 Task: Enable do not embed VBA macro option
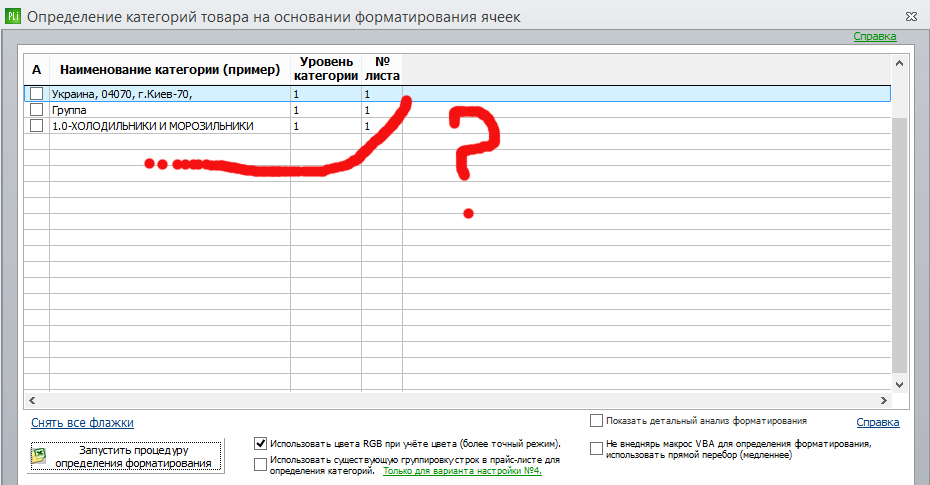click(596, 448)
